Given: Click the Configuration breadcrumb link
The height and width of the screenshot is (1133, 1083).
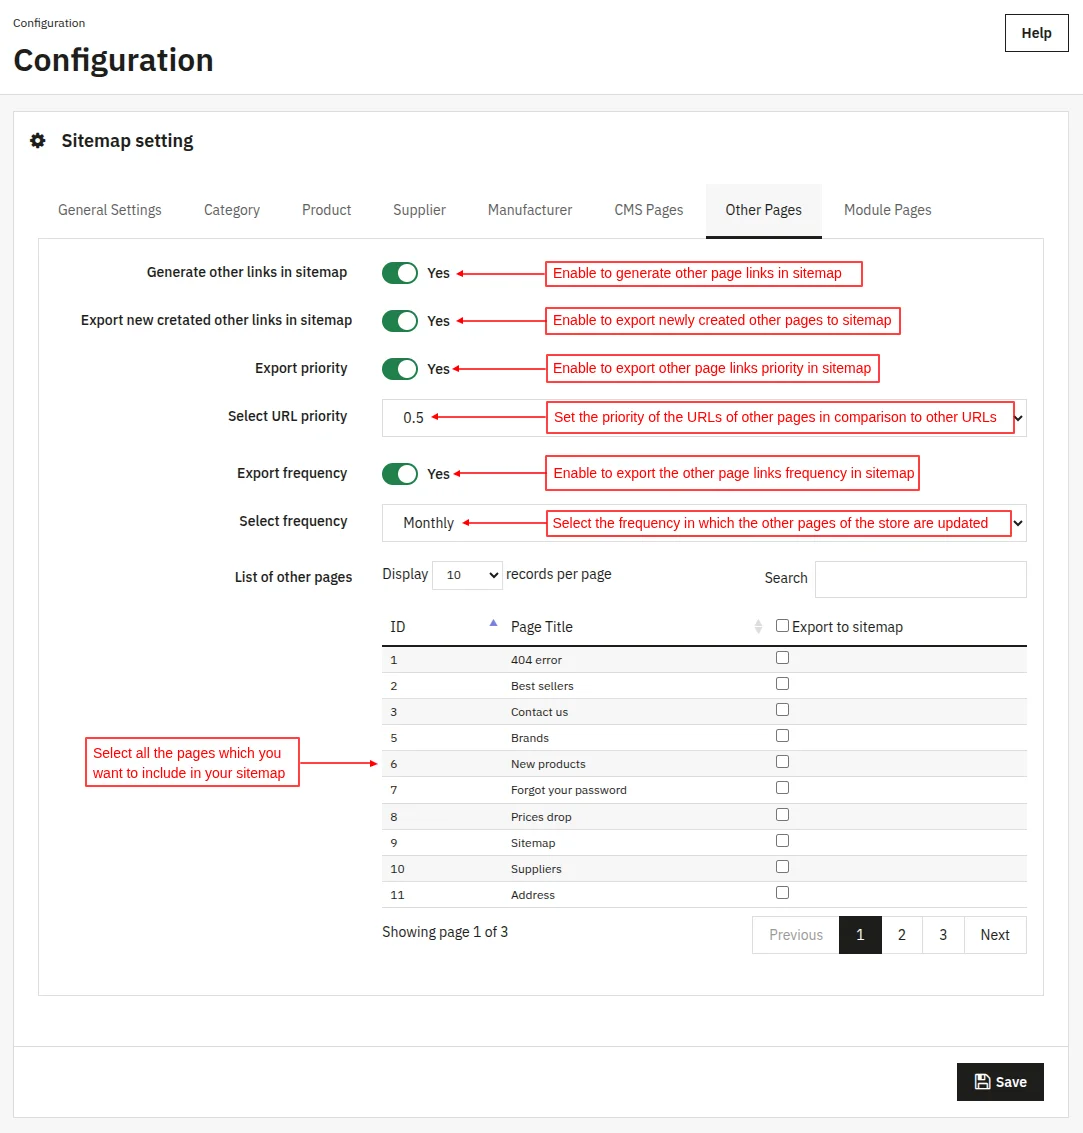Looking at the screenshot, I should (x=49, y=23).
